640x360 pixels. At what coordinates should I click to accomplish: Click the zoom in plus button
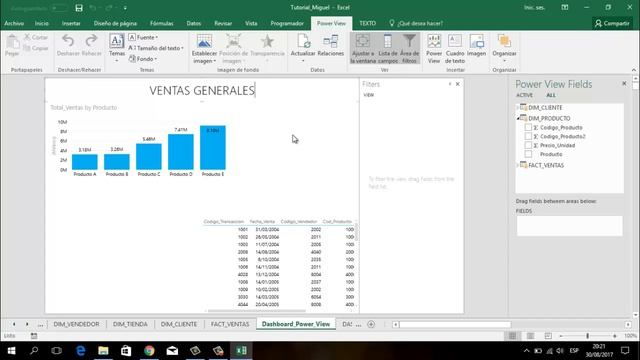615,336
